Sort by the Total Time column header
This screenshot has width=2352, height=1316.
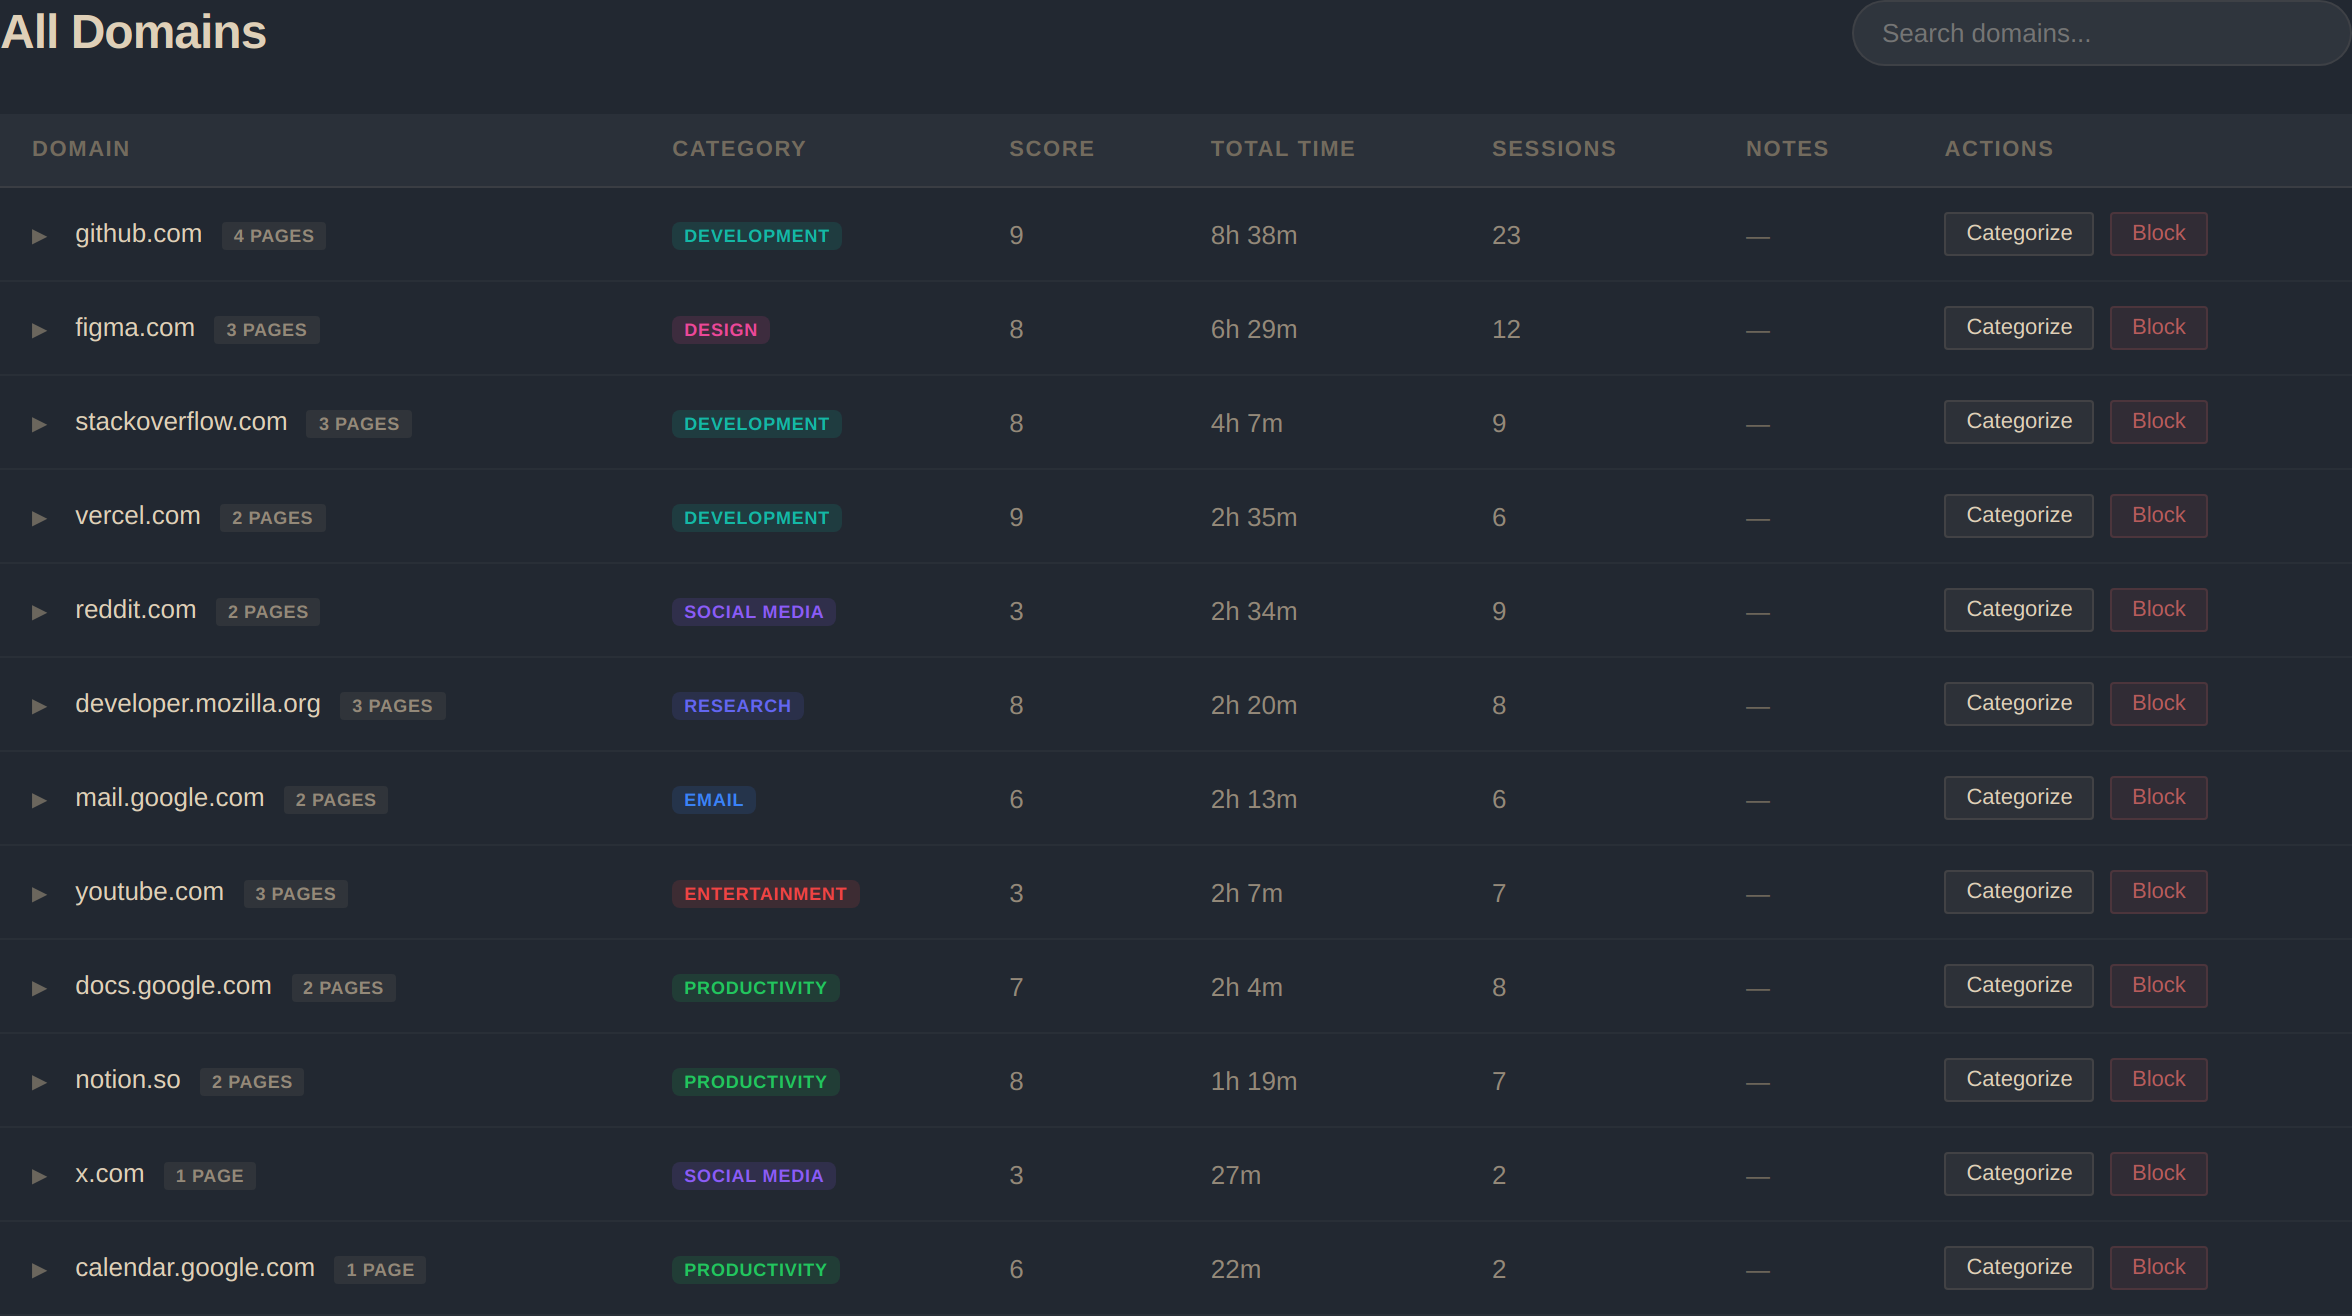point(1283,149)
